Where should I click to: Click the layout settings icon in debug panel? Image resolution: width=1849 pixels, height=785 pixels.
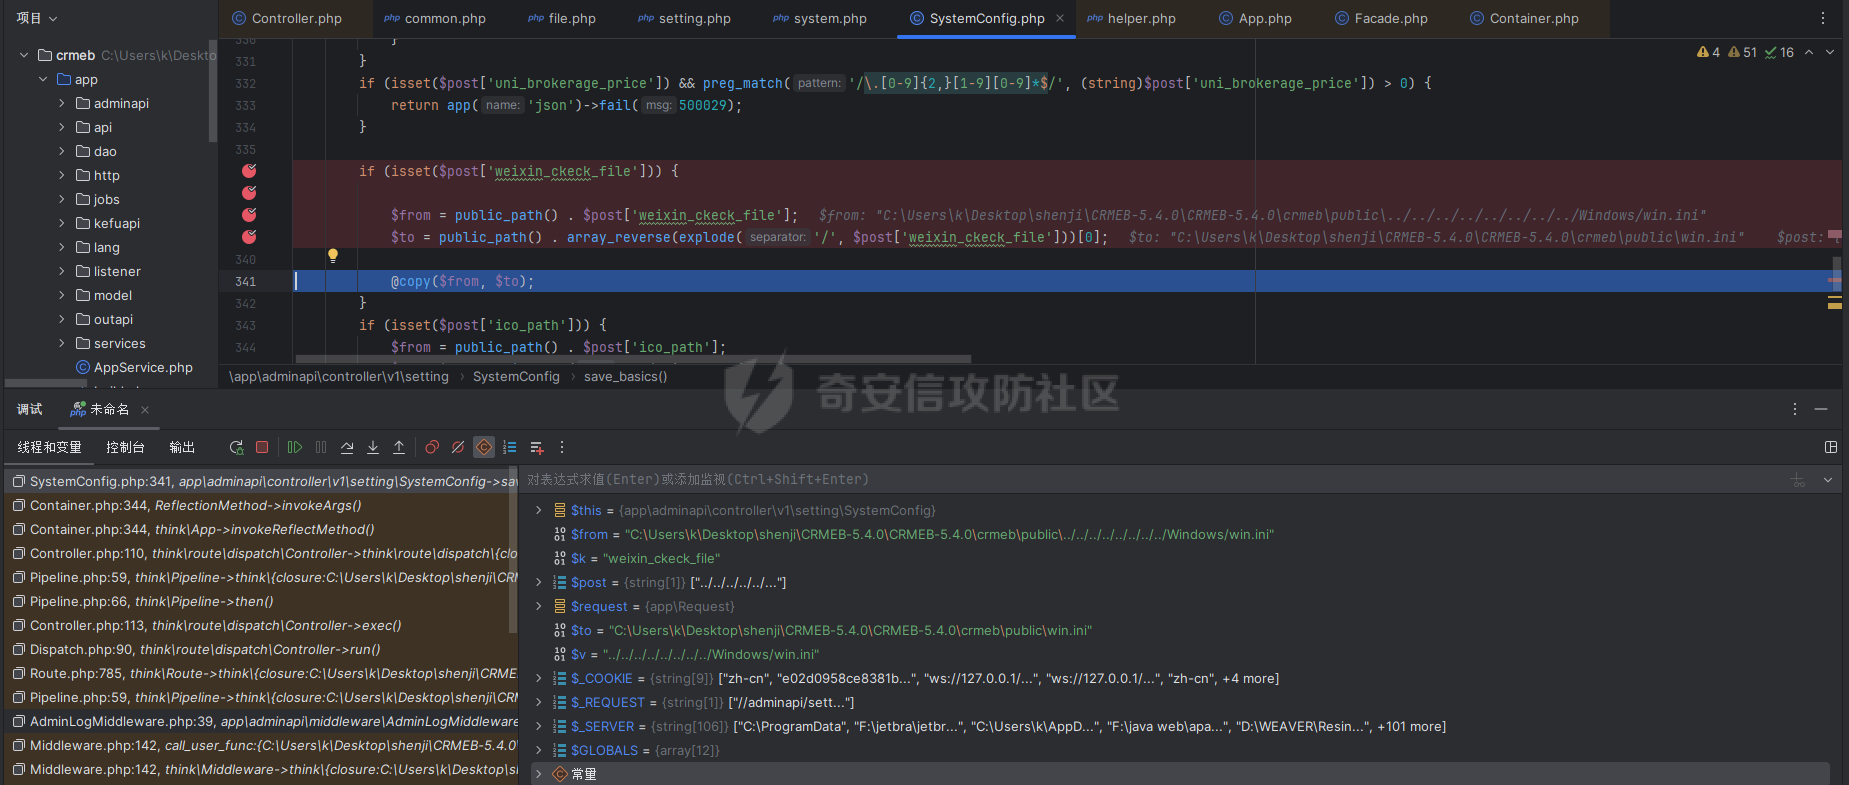pyautogui.click(x=1831, y=447)
